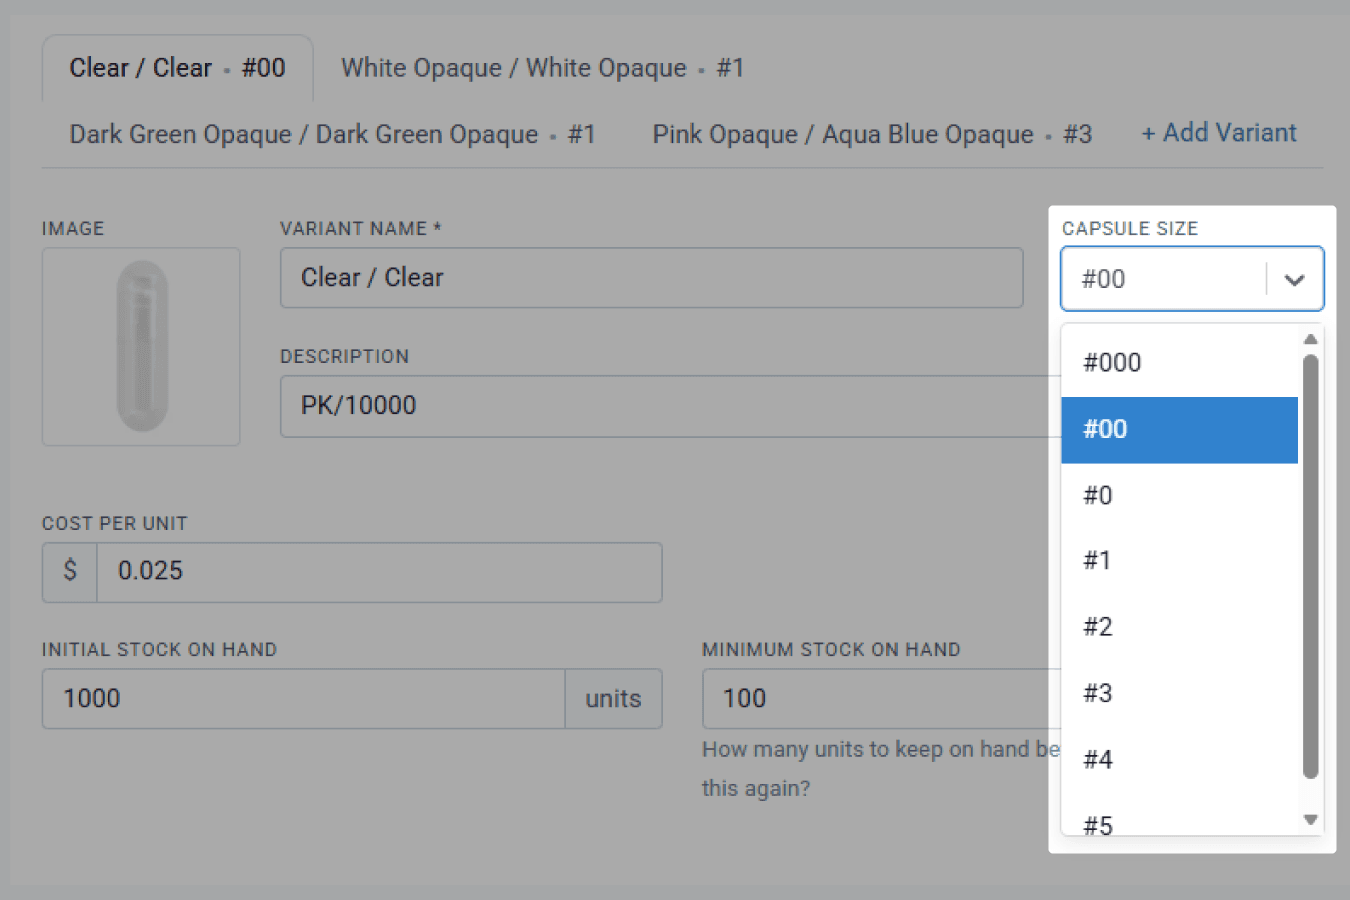The height and width of the screenshot is (900, 1350).
Task: Open the White Opaque / White Opaque variant tab
Action: point(542,68)
